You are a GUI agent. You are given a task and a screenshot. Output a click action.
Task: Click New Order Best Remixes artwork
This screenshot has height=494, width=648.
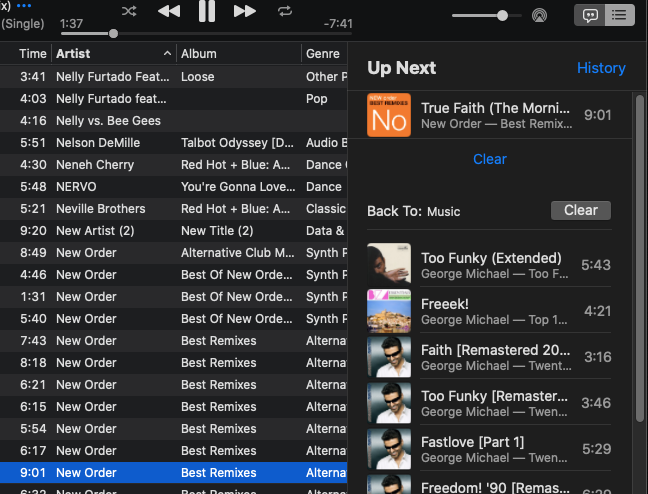pyautogui.click(x=389, y=115)
